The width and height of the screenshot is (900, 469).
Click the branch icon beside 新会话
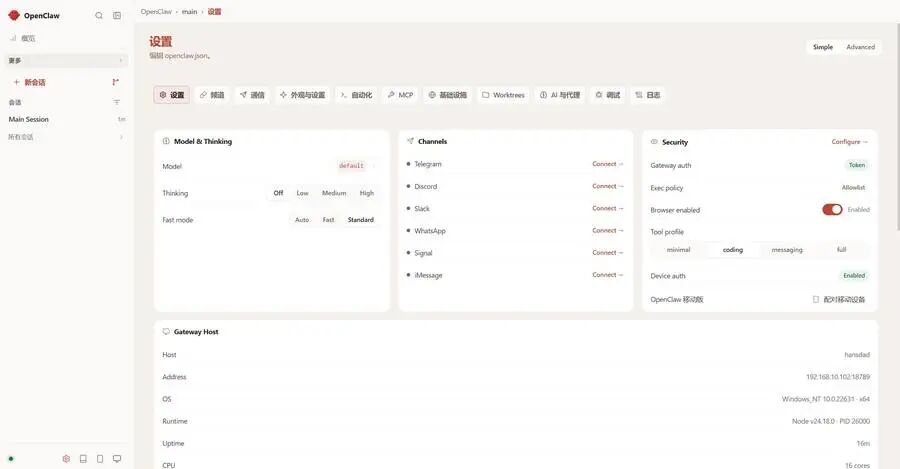point(115,82)
